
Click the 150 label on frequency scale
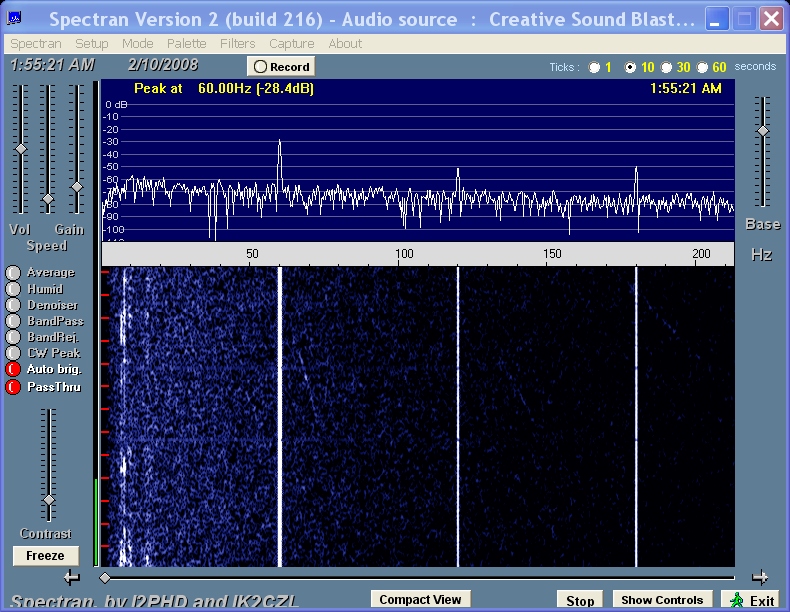pyautogui.click(x=552, y=253)
